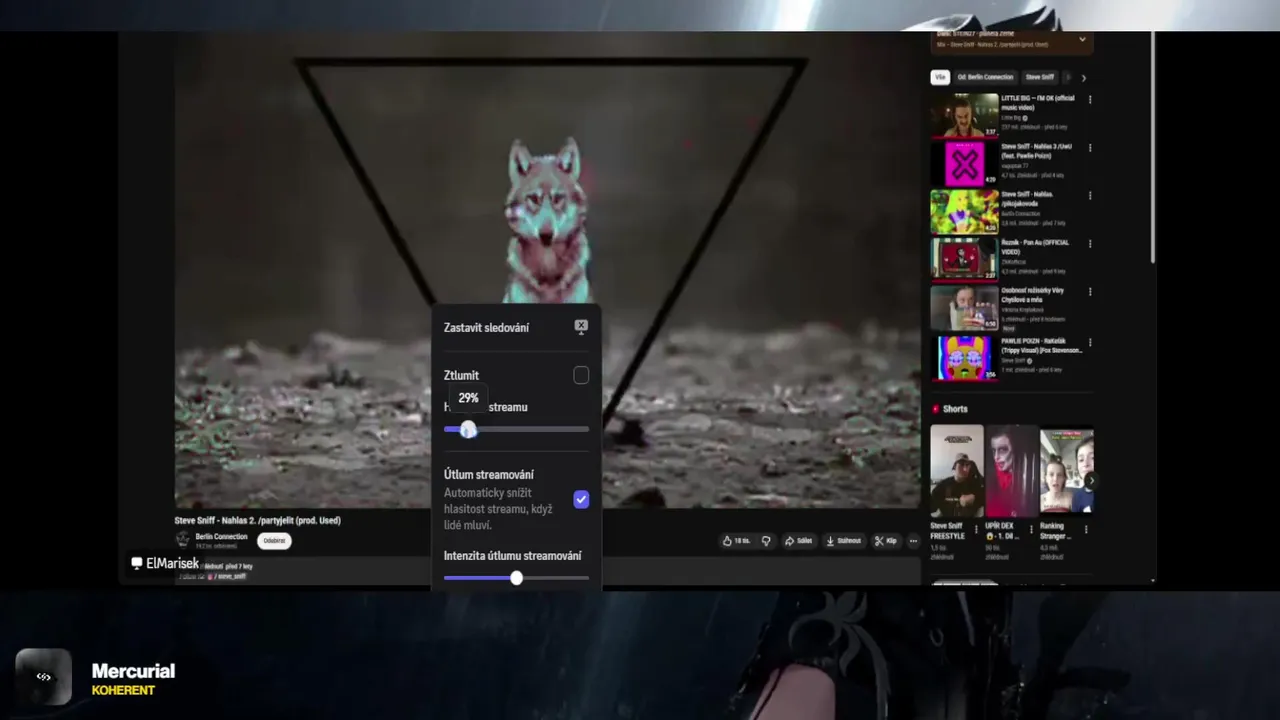Viewport: 1280px width, 720px height.
Task: Select the Od: Berlin Connection chip
Action: click(985, 77)
